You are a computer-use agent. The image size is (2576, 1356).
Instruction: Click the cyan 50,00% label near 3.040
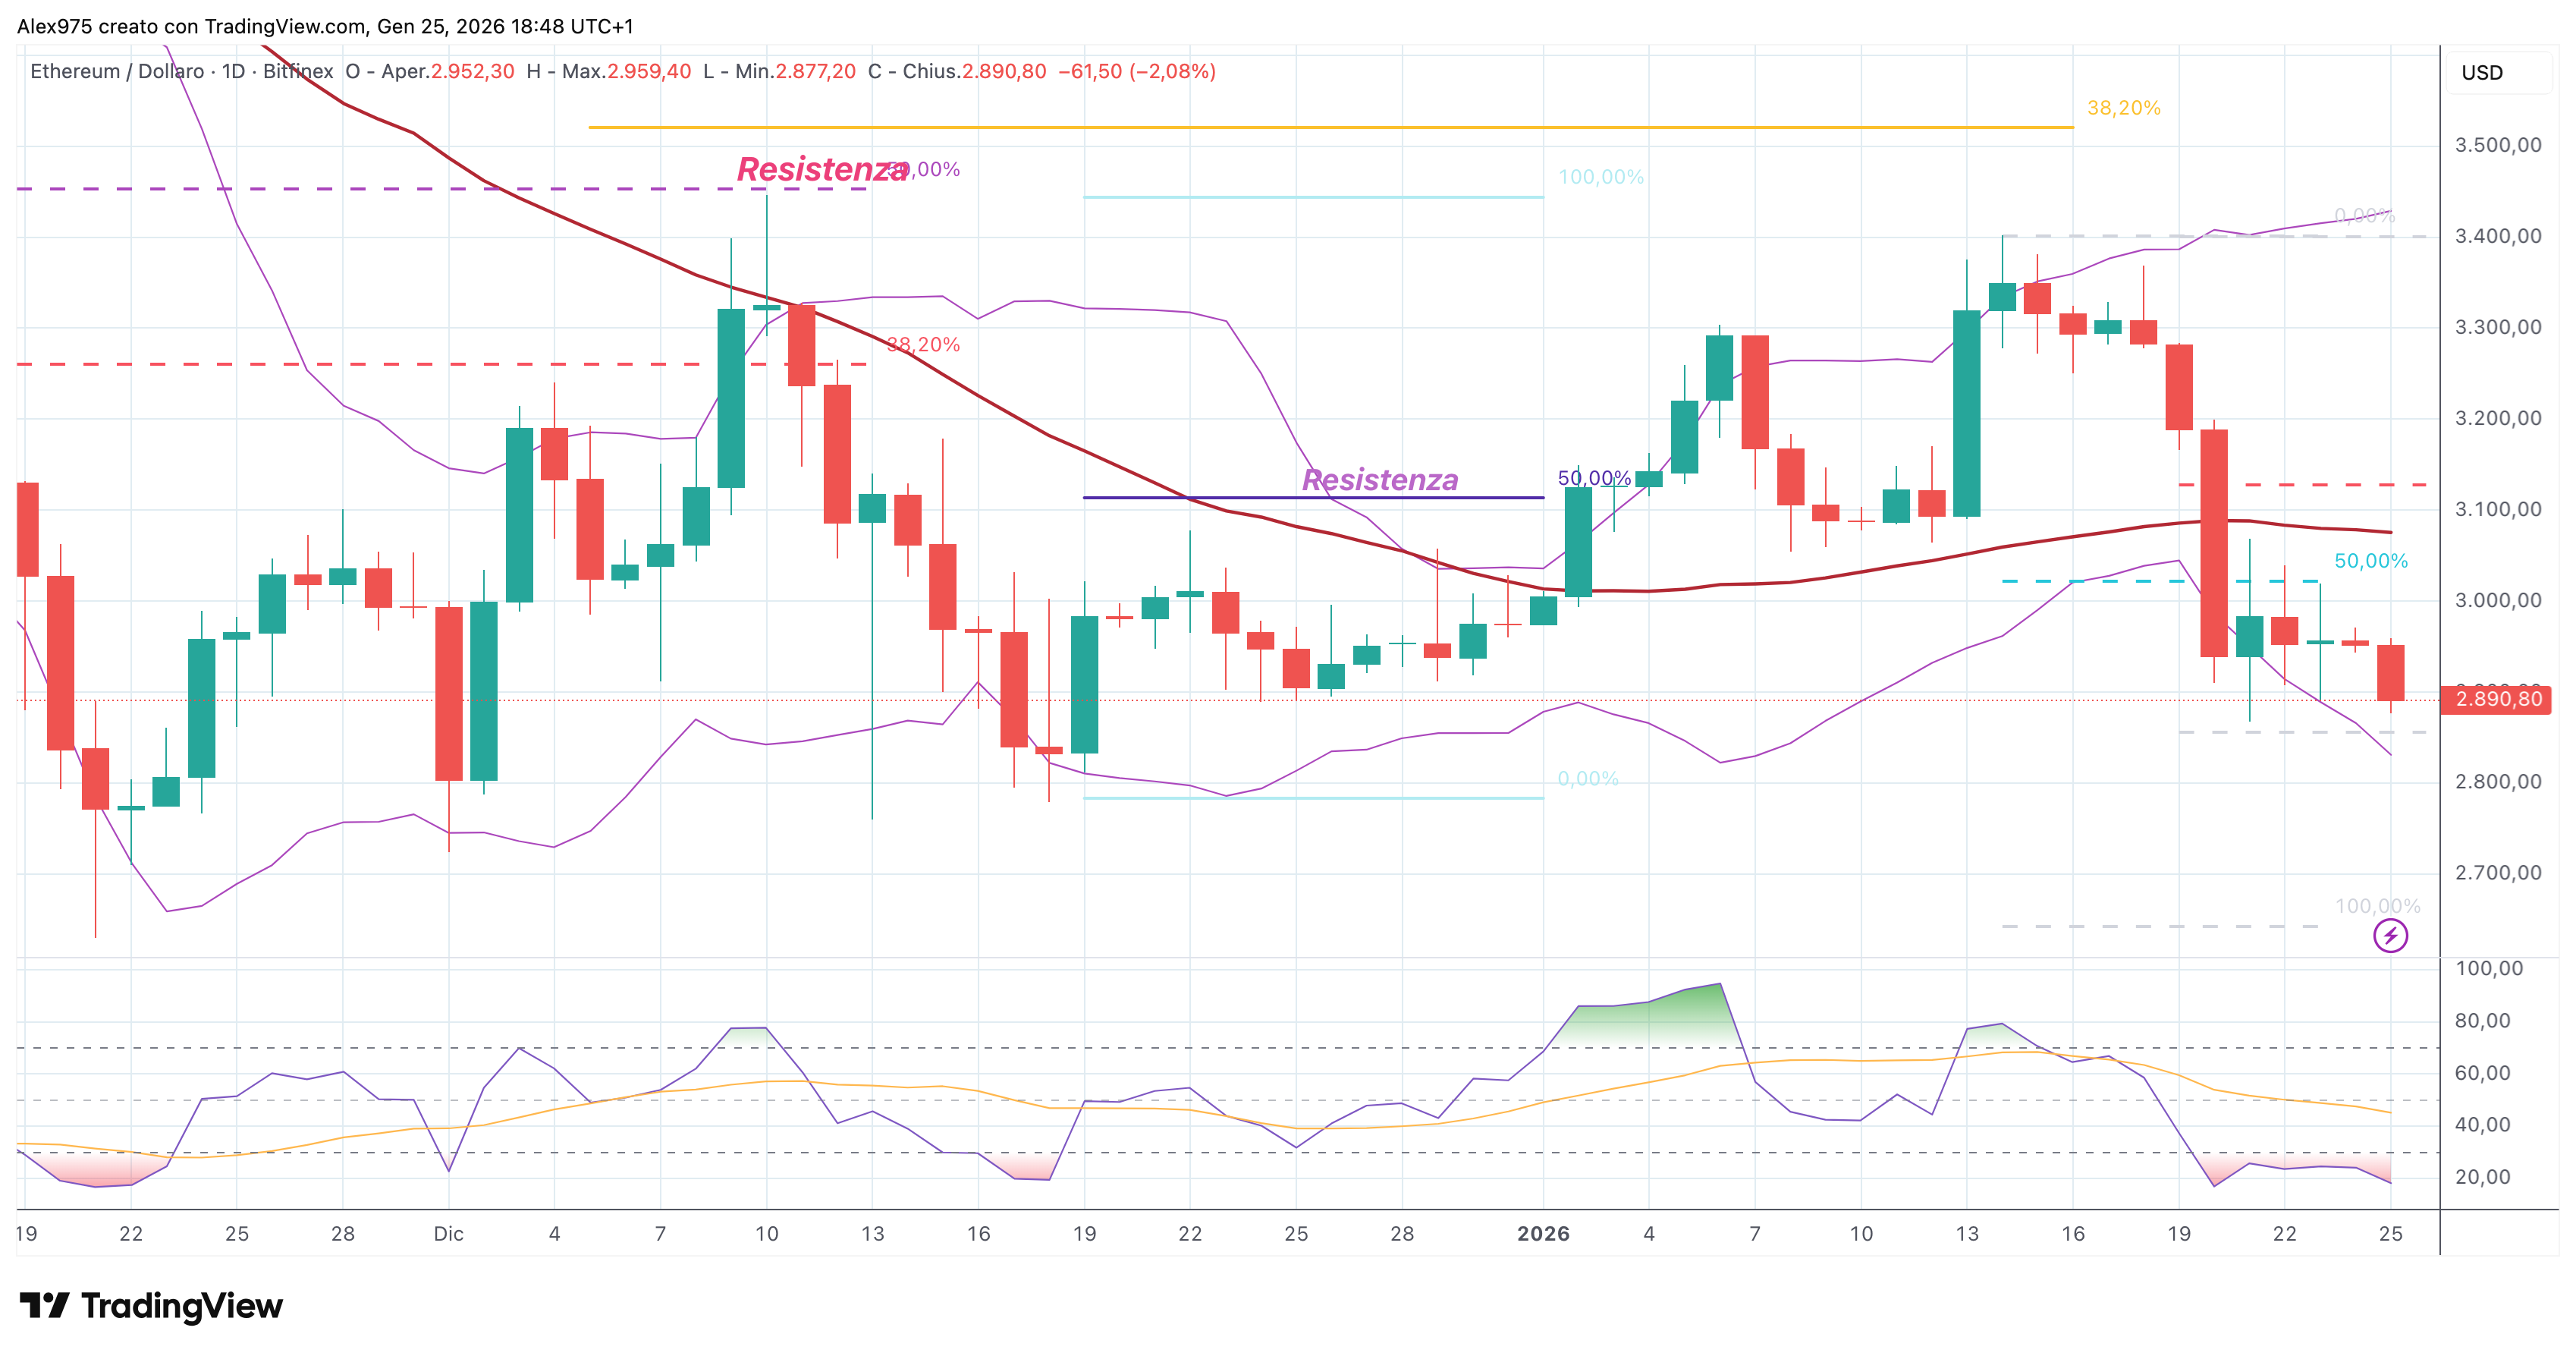pos(2371,561)
